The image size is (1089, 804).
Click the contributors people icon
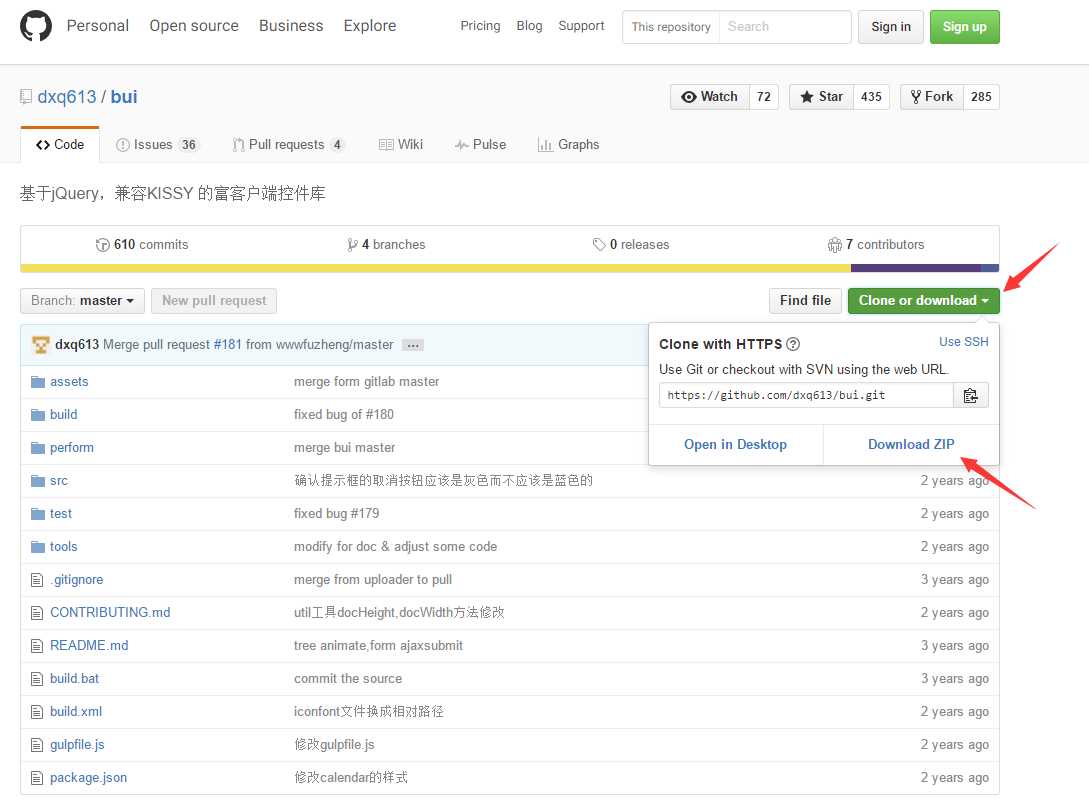(x=834, y=245)
